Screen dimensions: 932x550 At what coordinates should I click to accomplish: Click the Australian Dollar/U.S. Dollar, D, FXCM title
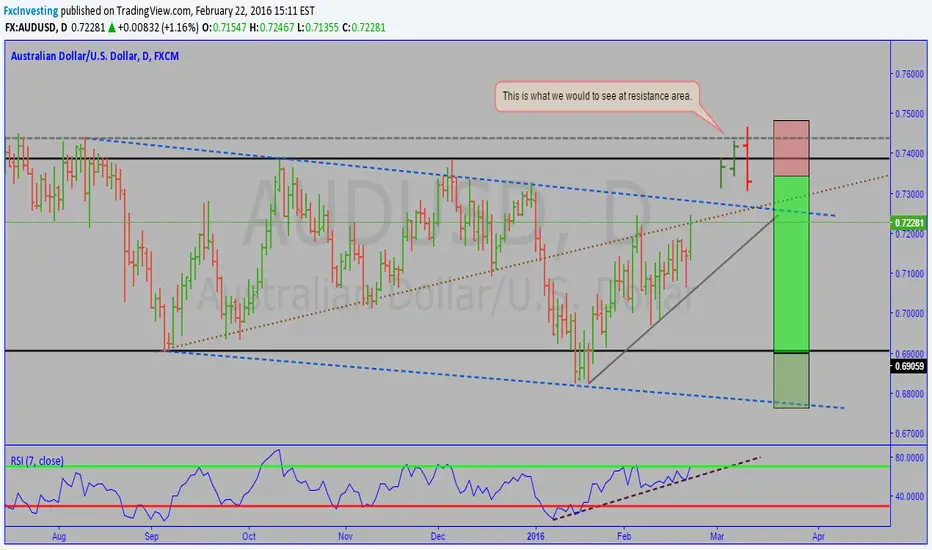(x=95, y=56)
